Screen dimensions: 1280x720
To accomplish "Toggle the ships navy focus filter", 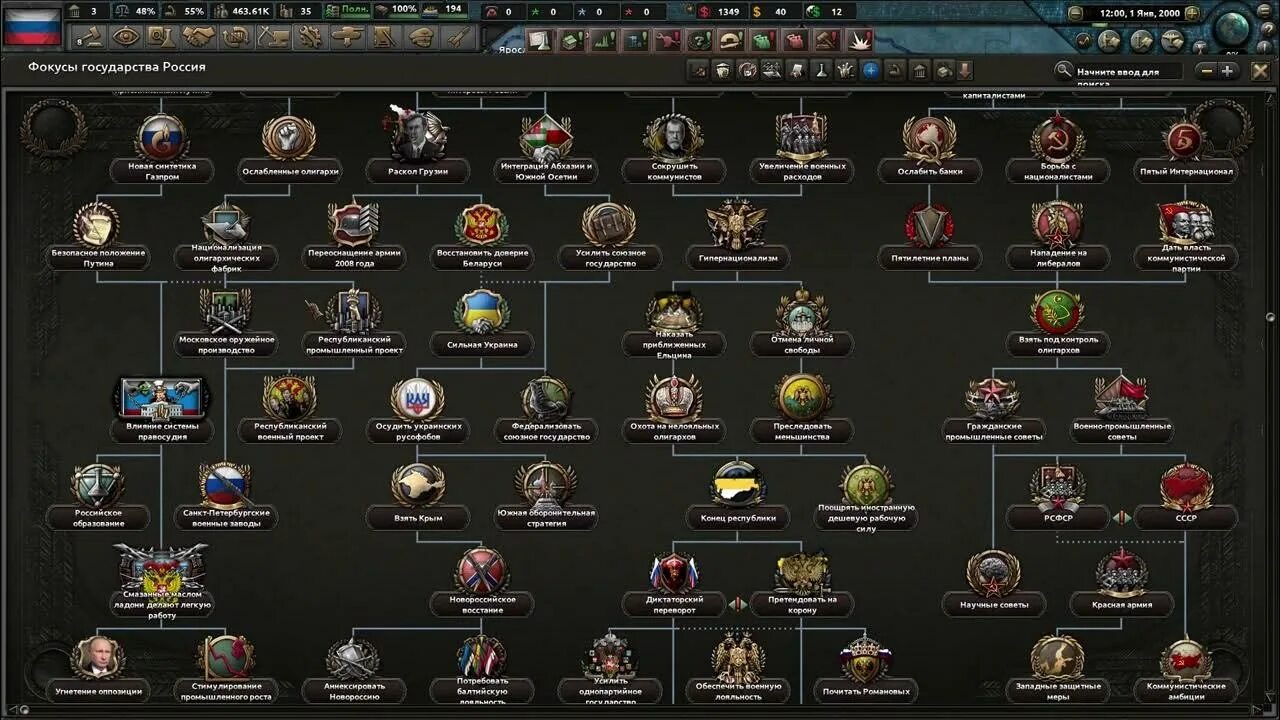I will (x=771, y=71).
